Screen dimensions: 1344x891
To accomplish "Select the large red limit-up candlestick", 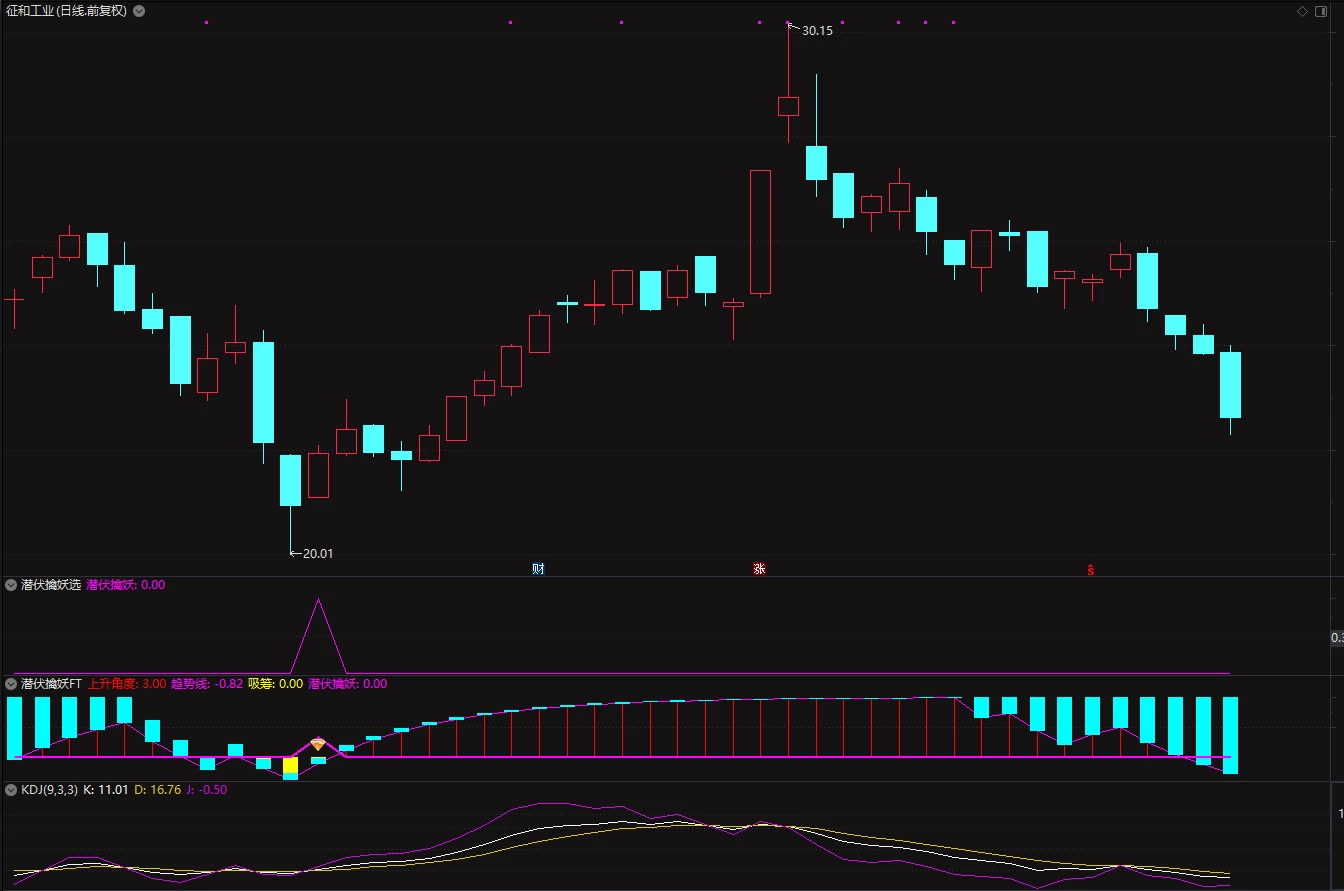I will tap(761, 232).
